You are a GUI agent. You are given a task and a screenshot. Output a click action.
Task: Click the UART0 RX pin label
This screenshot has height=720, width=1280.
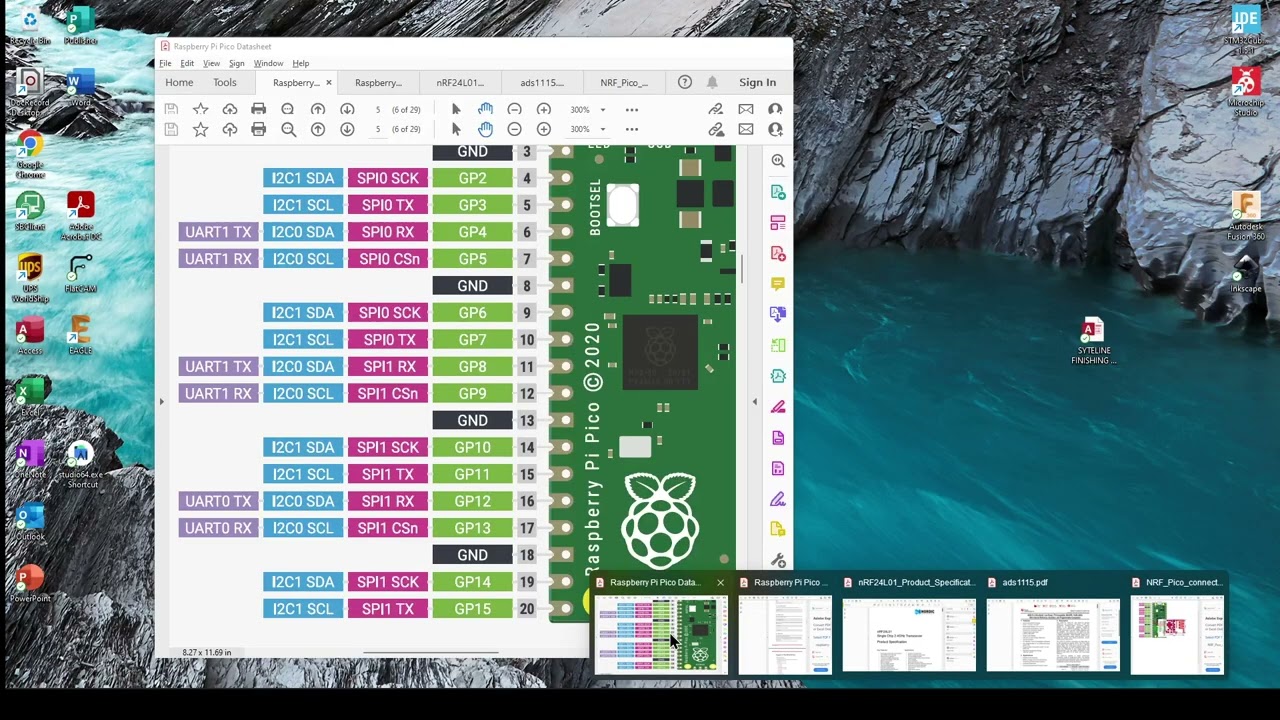tap(218, 528)
